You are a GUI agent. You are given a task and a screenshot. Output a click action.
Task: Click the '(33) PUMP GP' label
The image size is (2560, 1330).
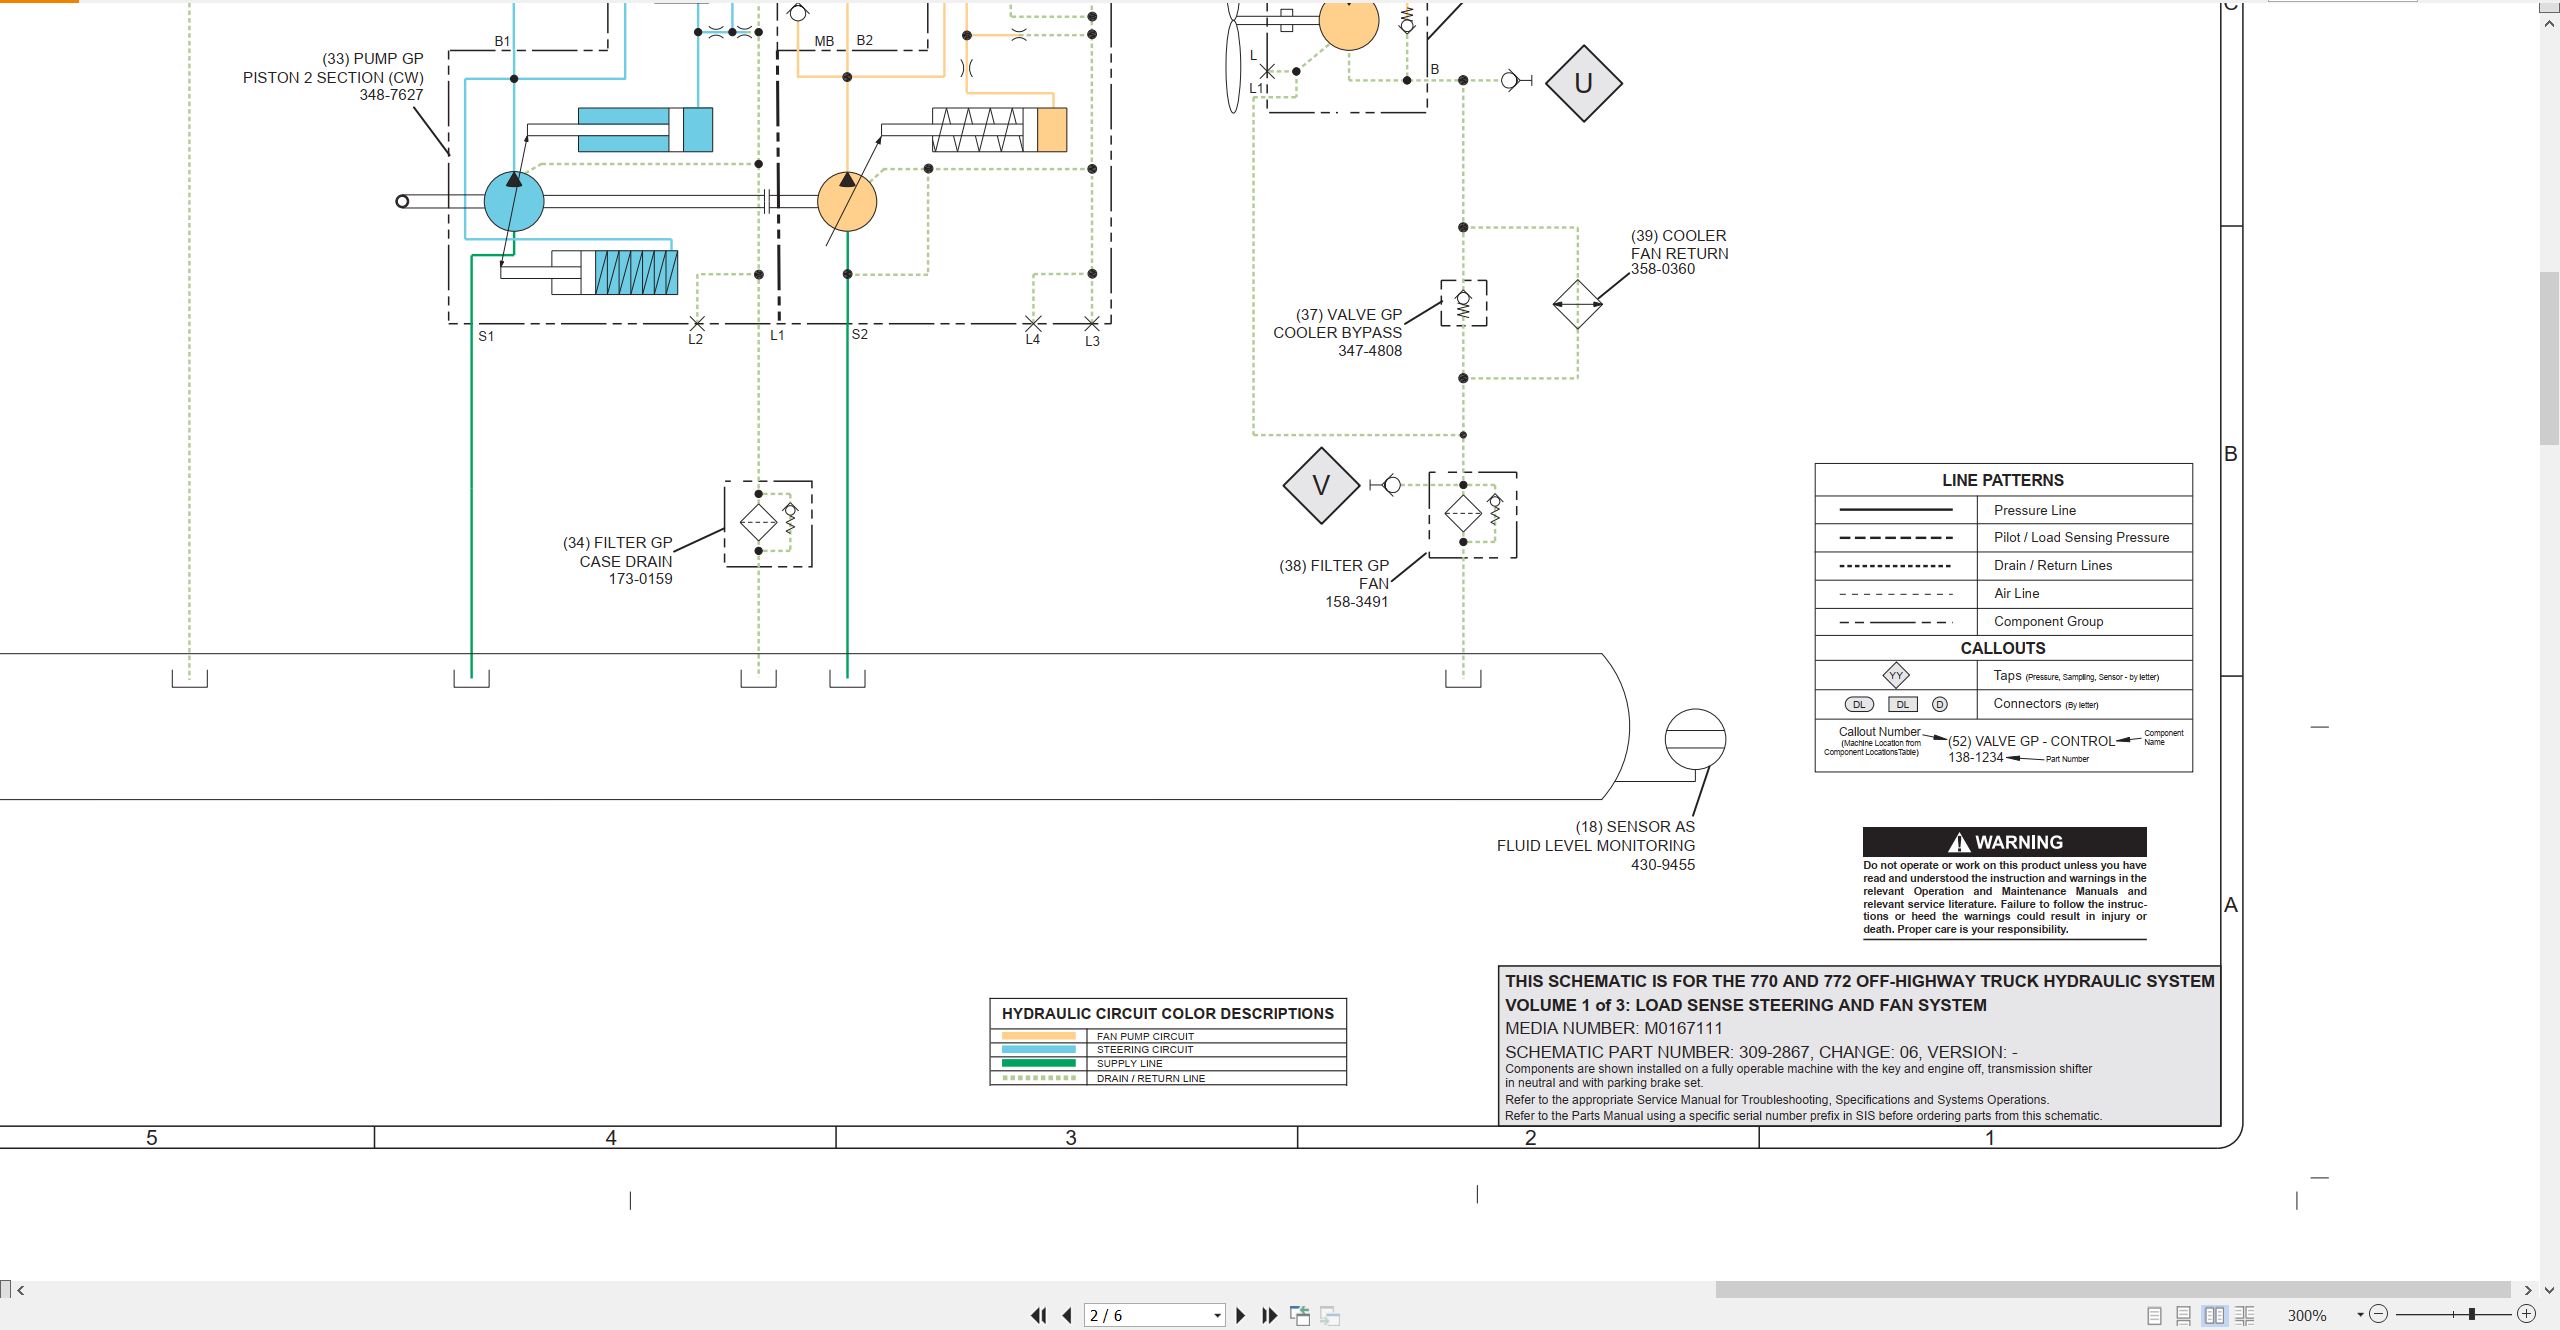point(373,59)
